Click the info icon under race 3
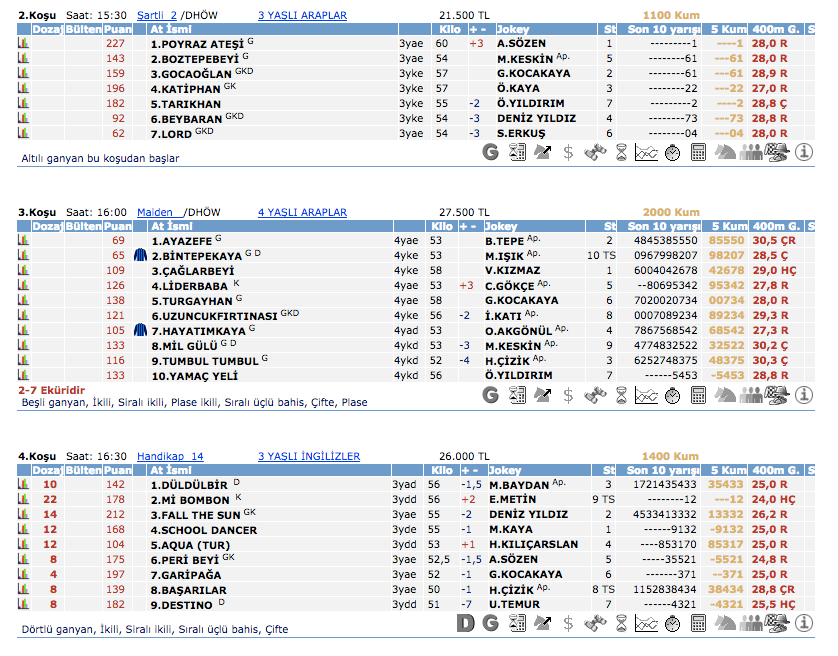The image size is (838, 656). point(805,395)
